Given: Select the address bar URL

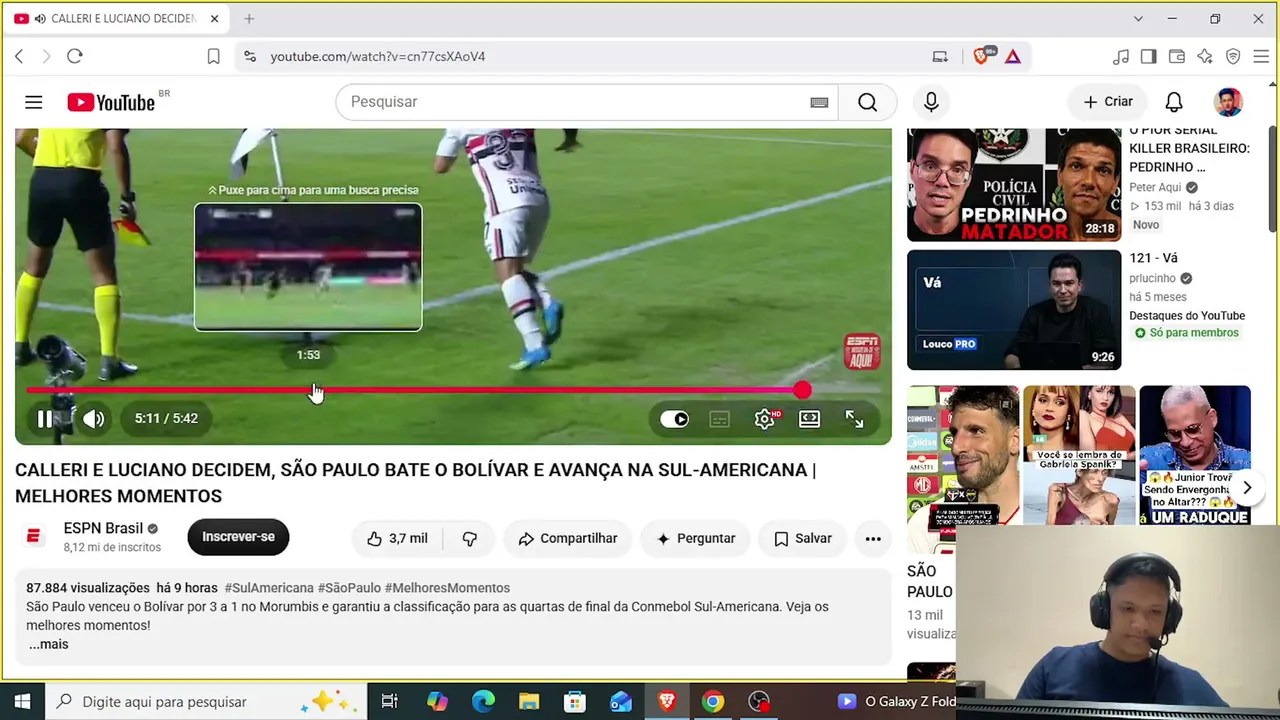Looking at the screenshot, I should [378, 57].
